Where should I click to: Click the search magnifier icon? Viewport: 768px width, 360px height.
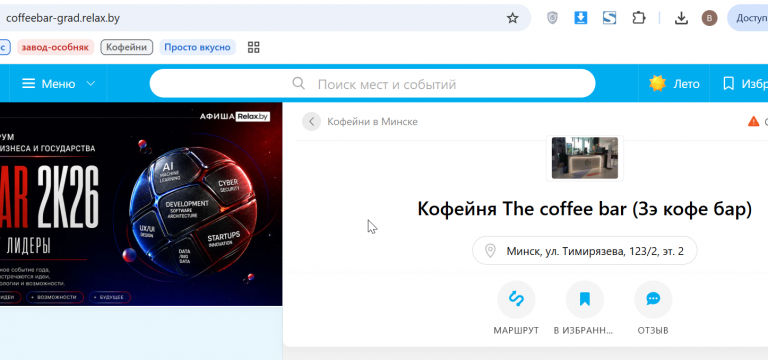click(x=298, y=83)
